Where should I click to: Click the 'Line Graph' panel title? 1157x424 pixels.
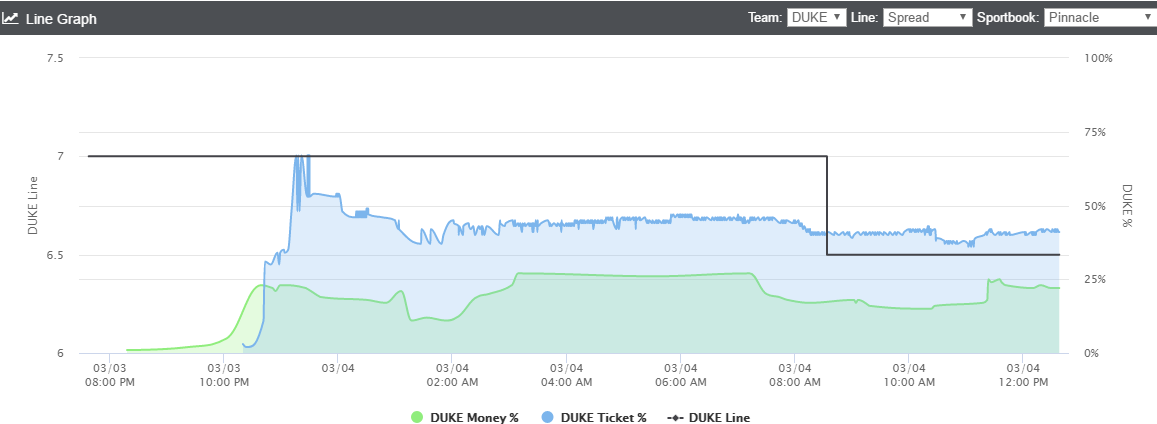coord(61,18)
